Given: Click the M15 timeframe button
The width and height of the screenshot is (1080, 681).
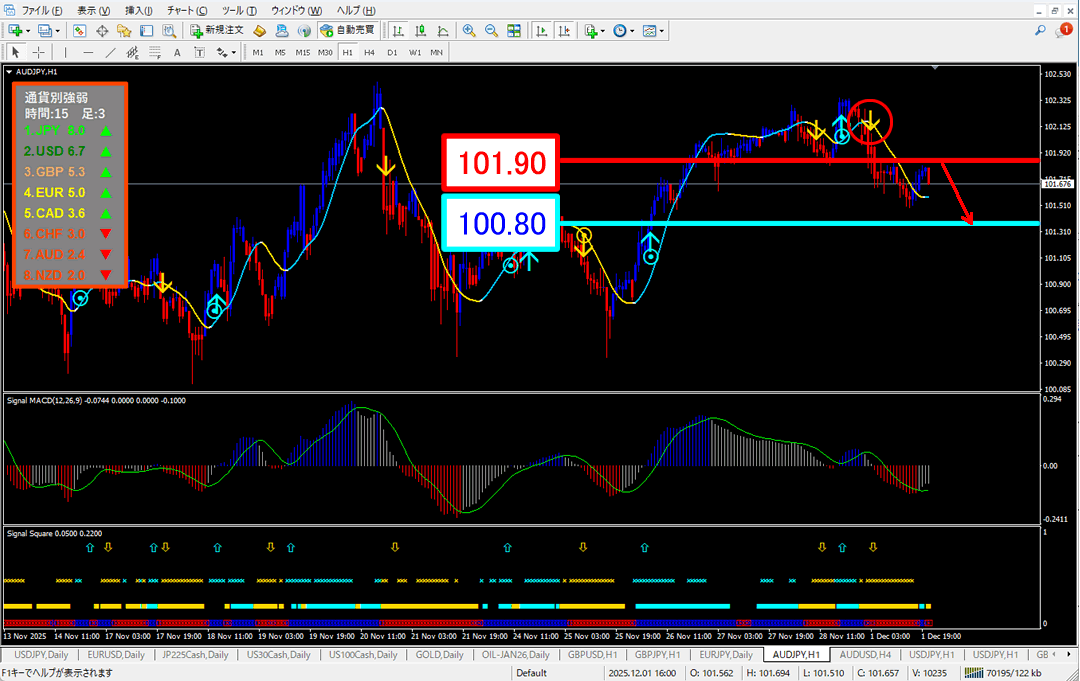Looking at the screenshot, I should [x=302, y=52].
